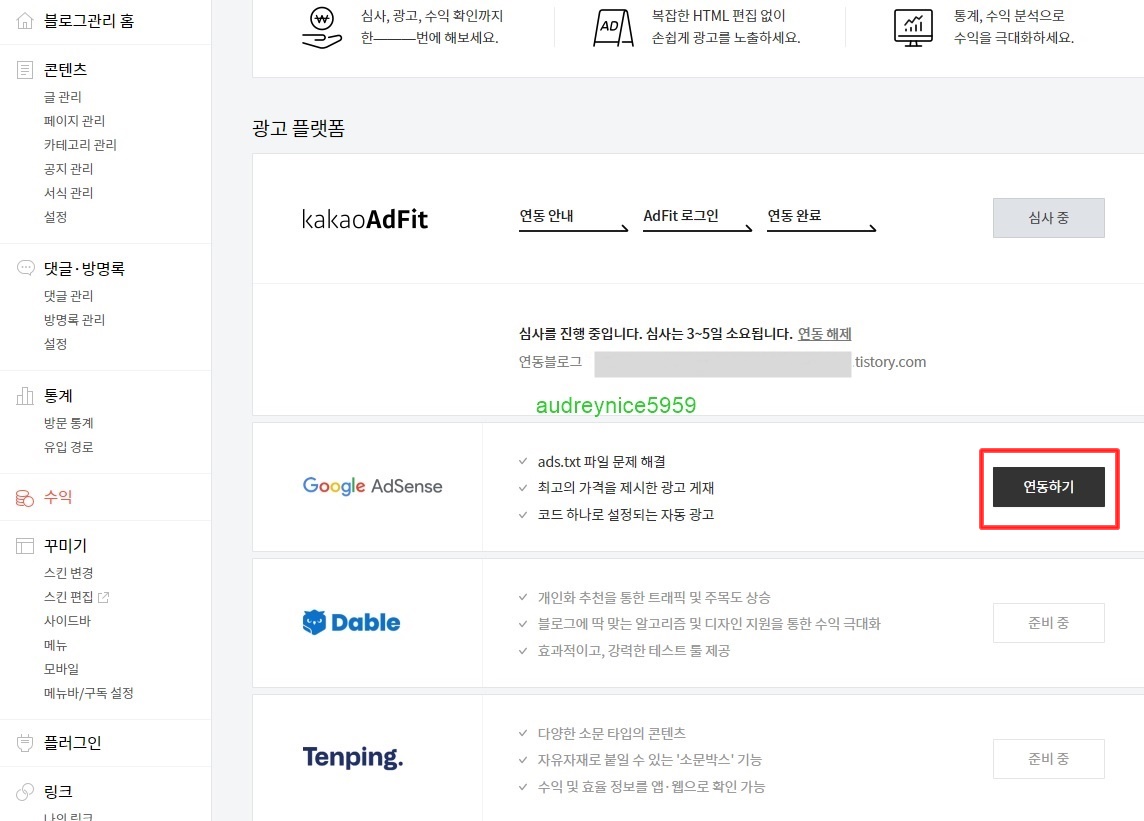This screenshot has height=821, width=1144.
Task: Click '다양한 소문 타입의 콘텐츠' text
Action: (611, 733)
